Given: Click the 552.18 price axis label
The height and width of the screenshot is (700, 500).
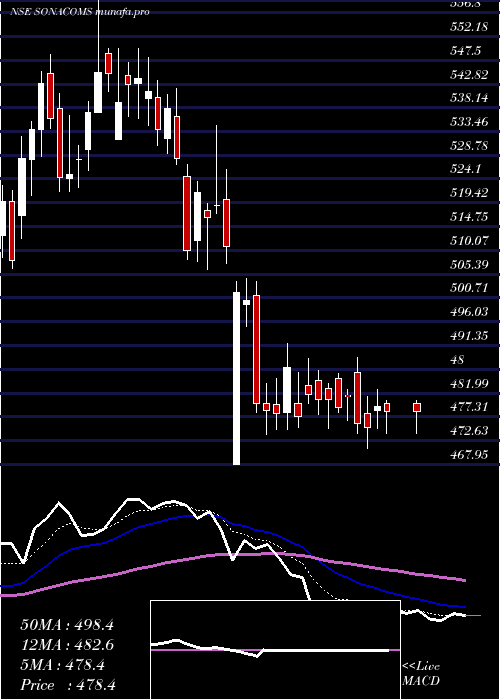Looking at the screenshot, I should coord(468,27).
